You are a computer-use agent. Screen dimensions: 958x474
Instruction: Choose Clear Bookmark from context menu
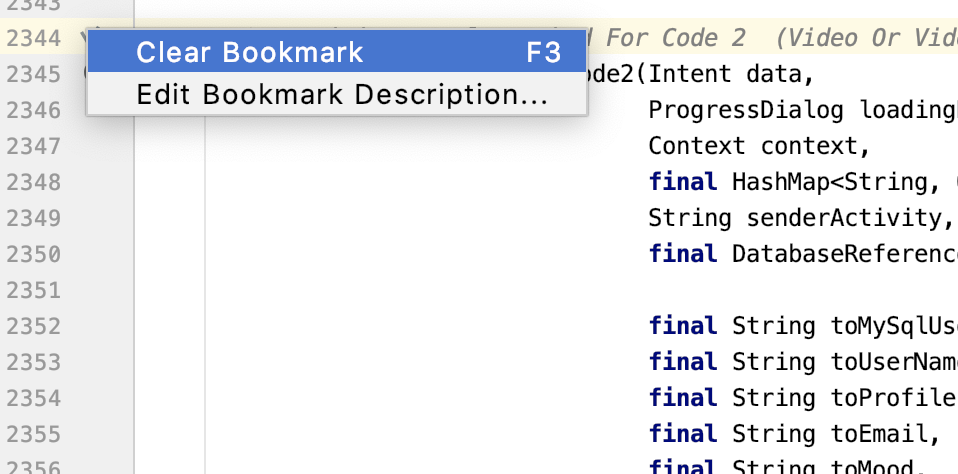coord(250,52)
